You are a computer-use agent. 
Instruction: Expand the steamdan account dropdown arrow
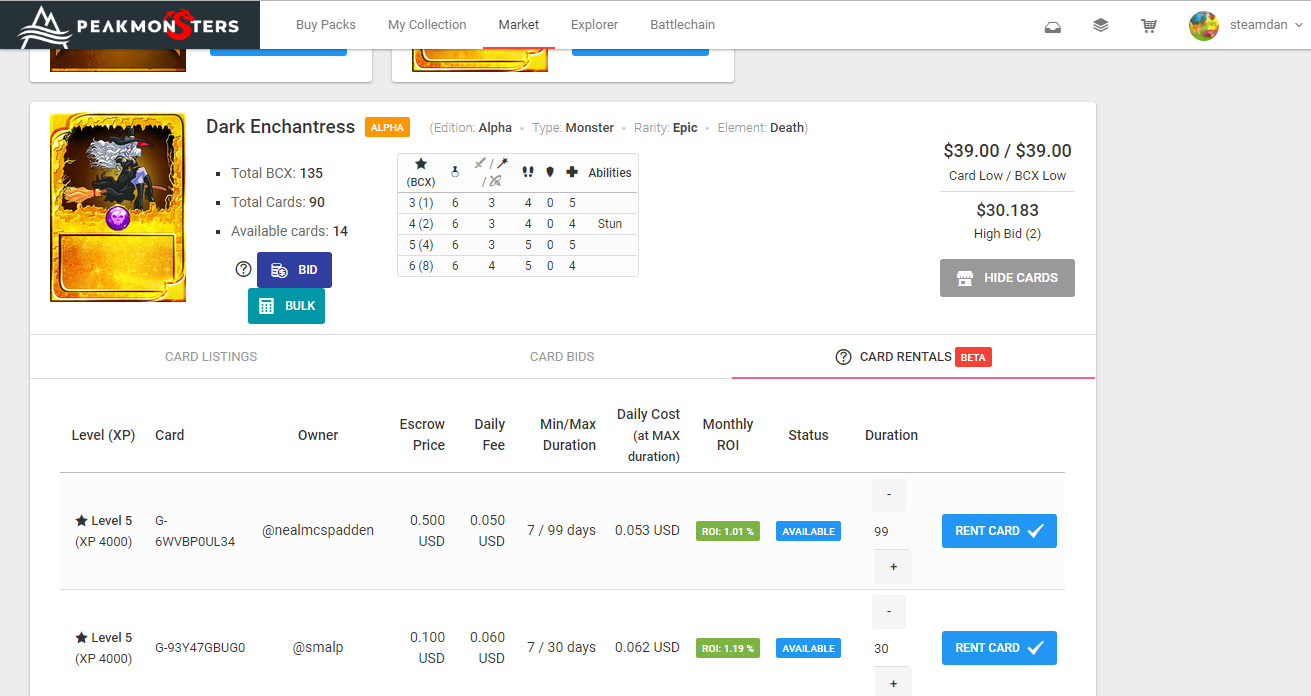click(x=1299, y=26)
